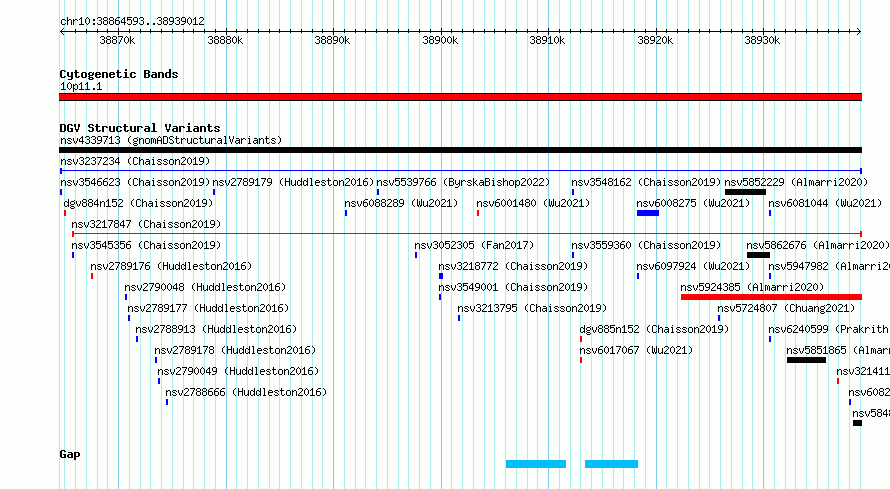Select the Cytogenetic Bands track title

[x=119, y=74]
